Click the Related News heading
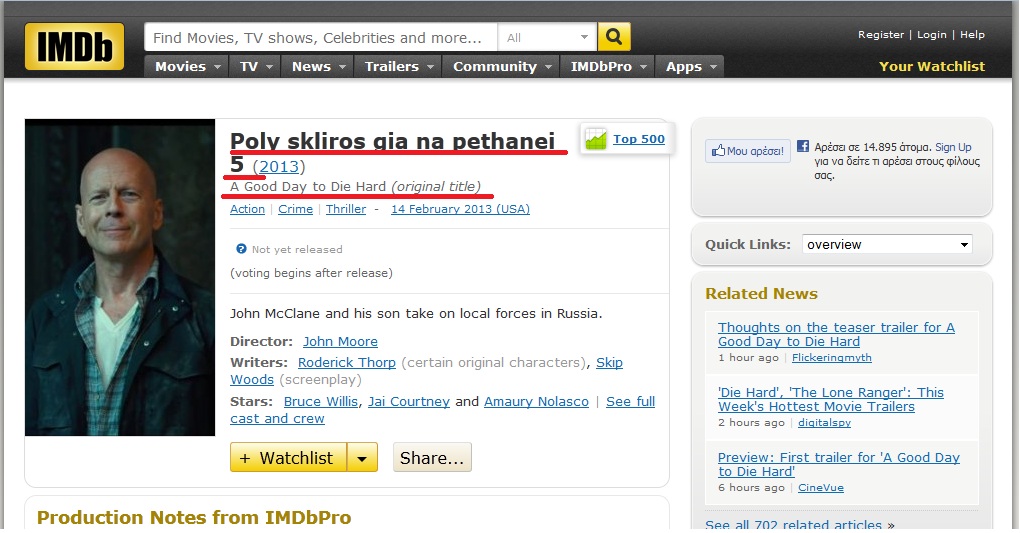This screenshot has width=1020, height=533. point(761,294)
